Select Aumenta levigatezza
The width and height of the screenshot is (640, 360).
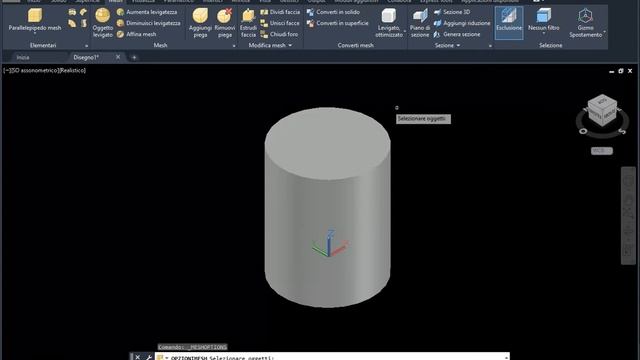click(x=147, y=12)
